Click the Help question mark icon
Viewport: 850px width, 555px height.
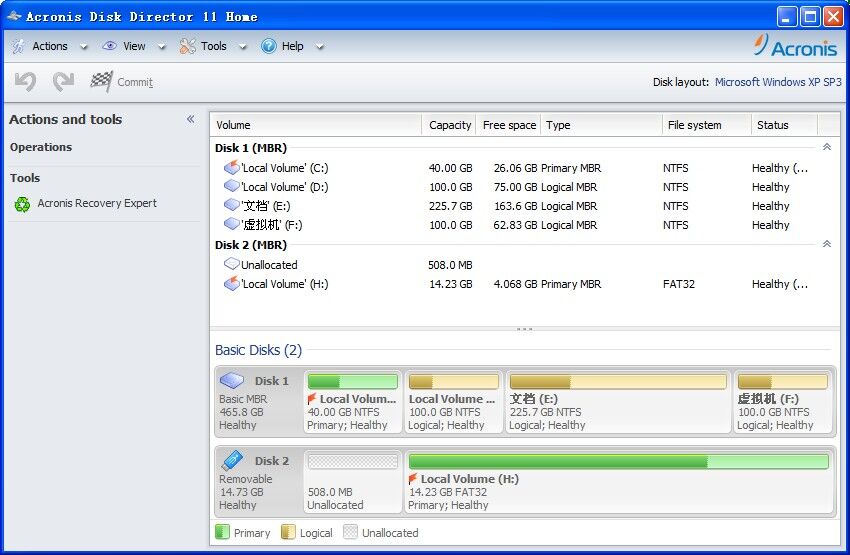tap(268, 46)
